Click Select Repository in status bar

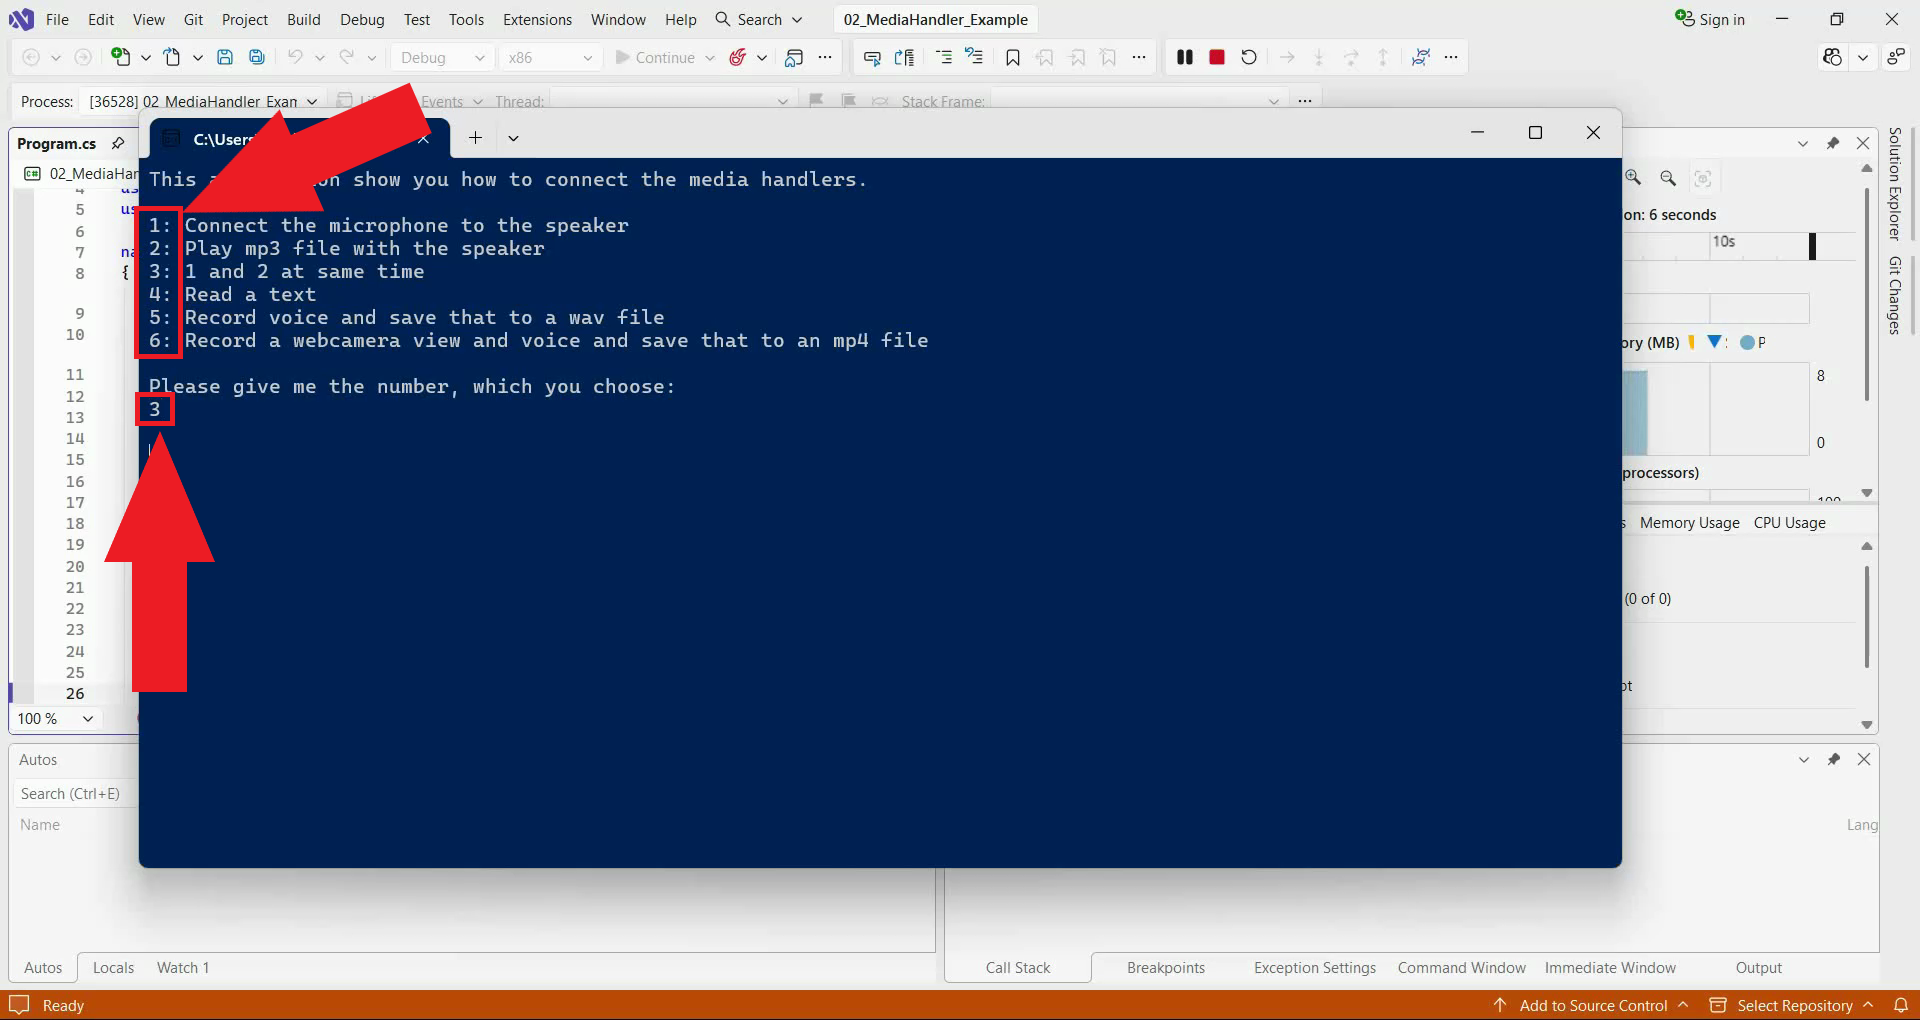point(1792,1005)
